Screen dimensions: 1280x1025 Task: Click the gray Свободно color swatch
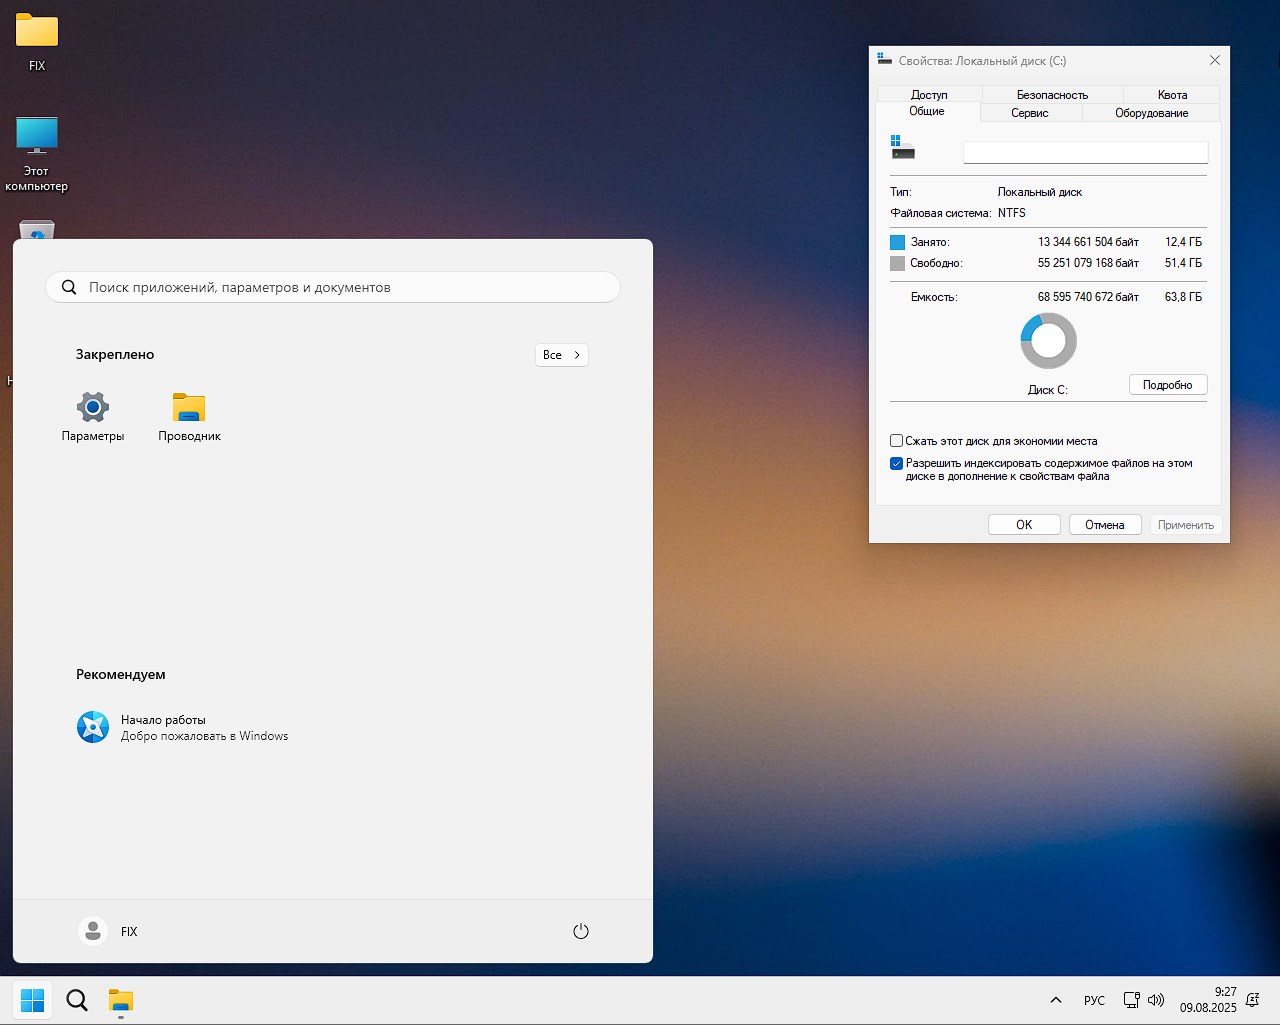(897, 264)
